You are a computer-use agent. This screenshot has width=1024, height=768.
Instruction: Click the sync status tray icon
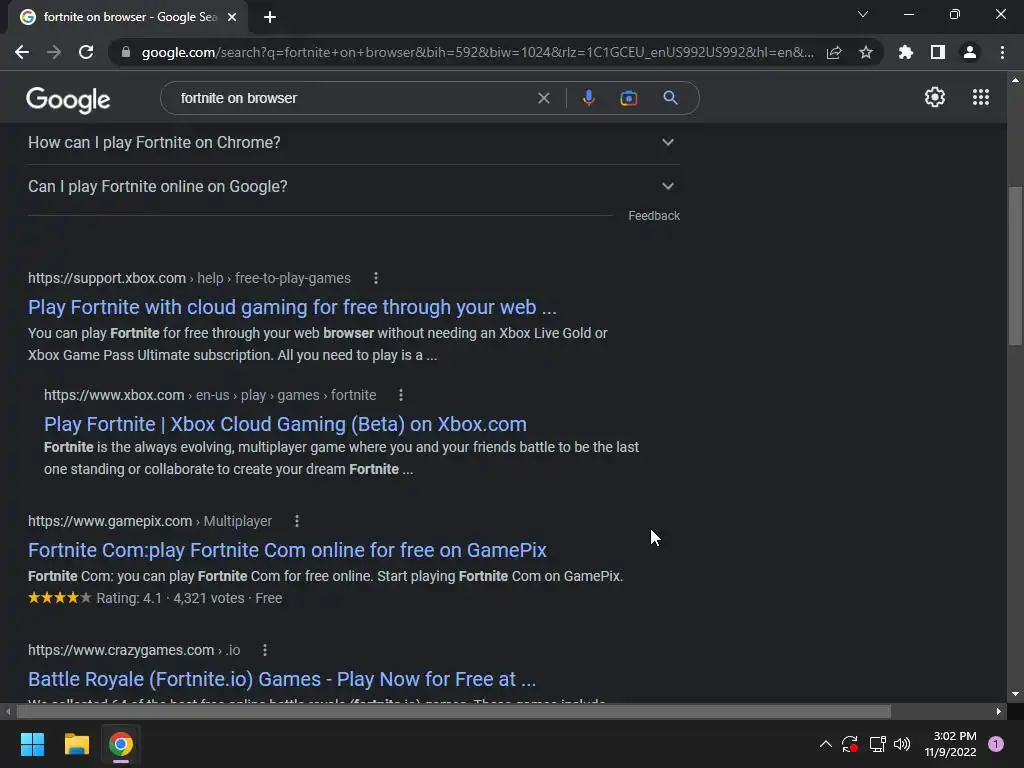[850, 744]
